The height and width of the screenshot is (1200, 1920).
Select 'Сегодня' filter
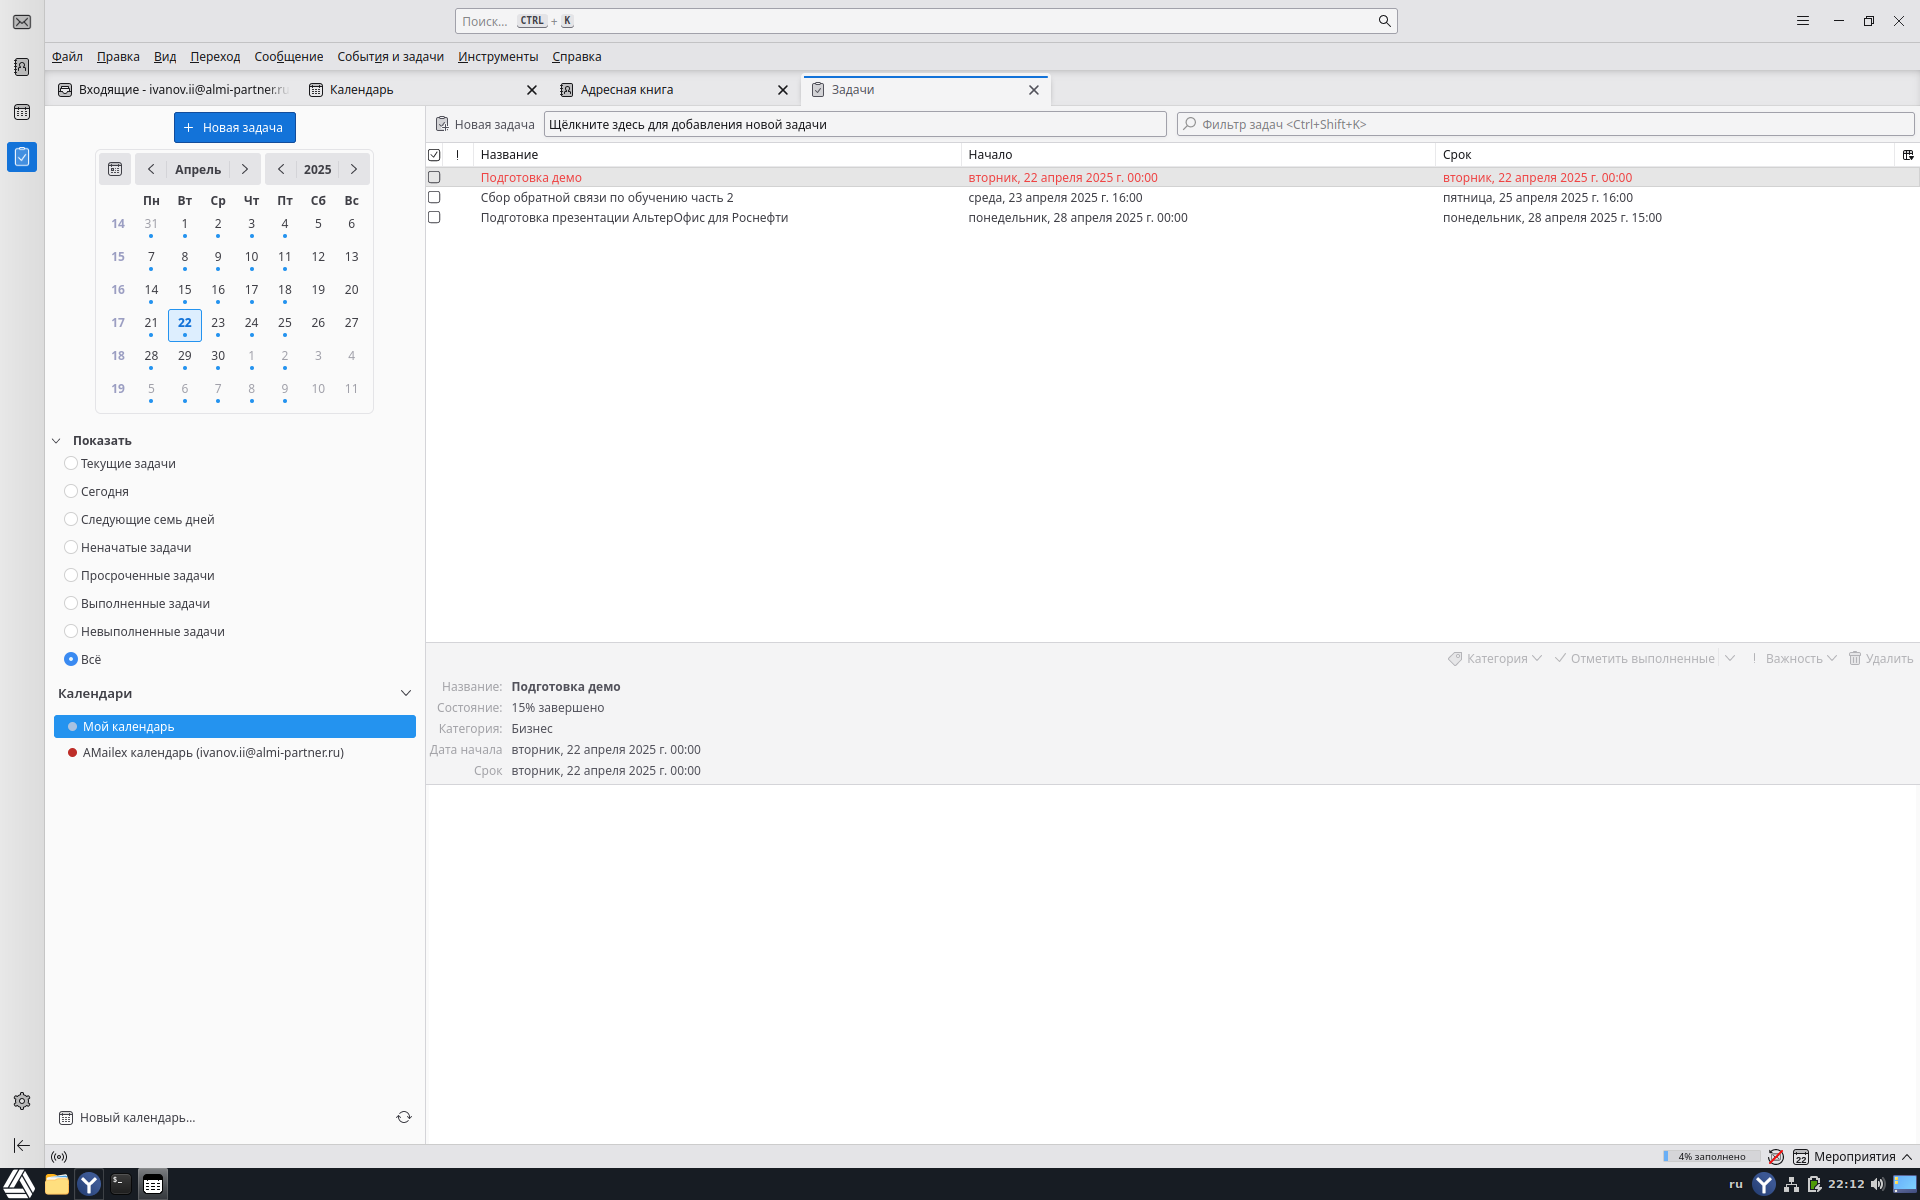tap(71, 491)
